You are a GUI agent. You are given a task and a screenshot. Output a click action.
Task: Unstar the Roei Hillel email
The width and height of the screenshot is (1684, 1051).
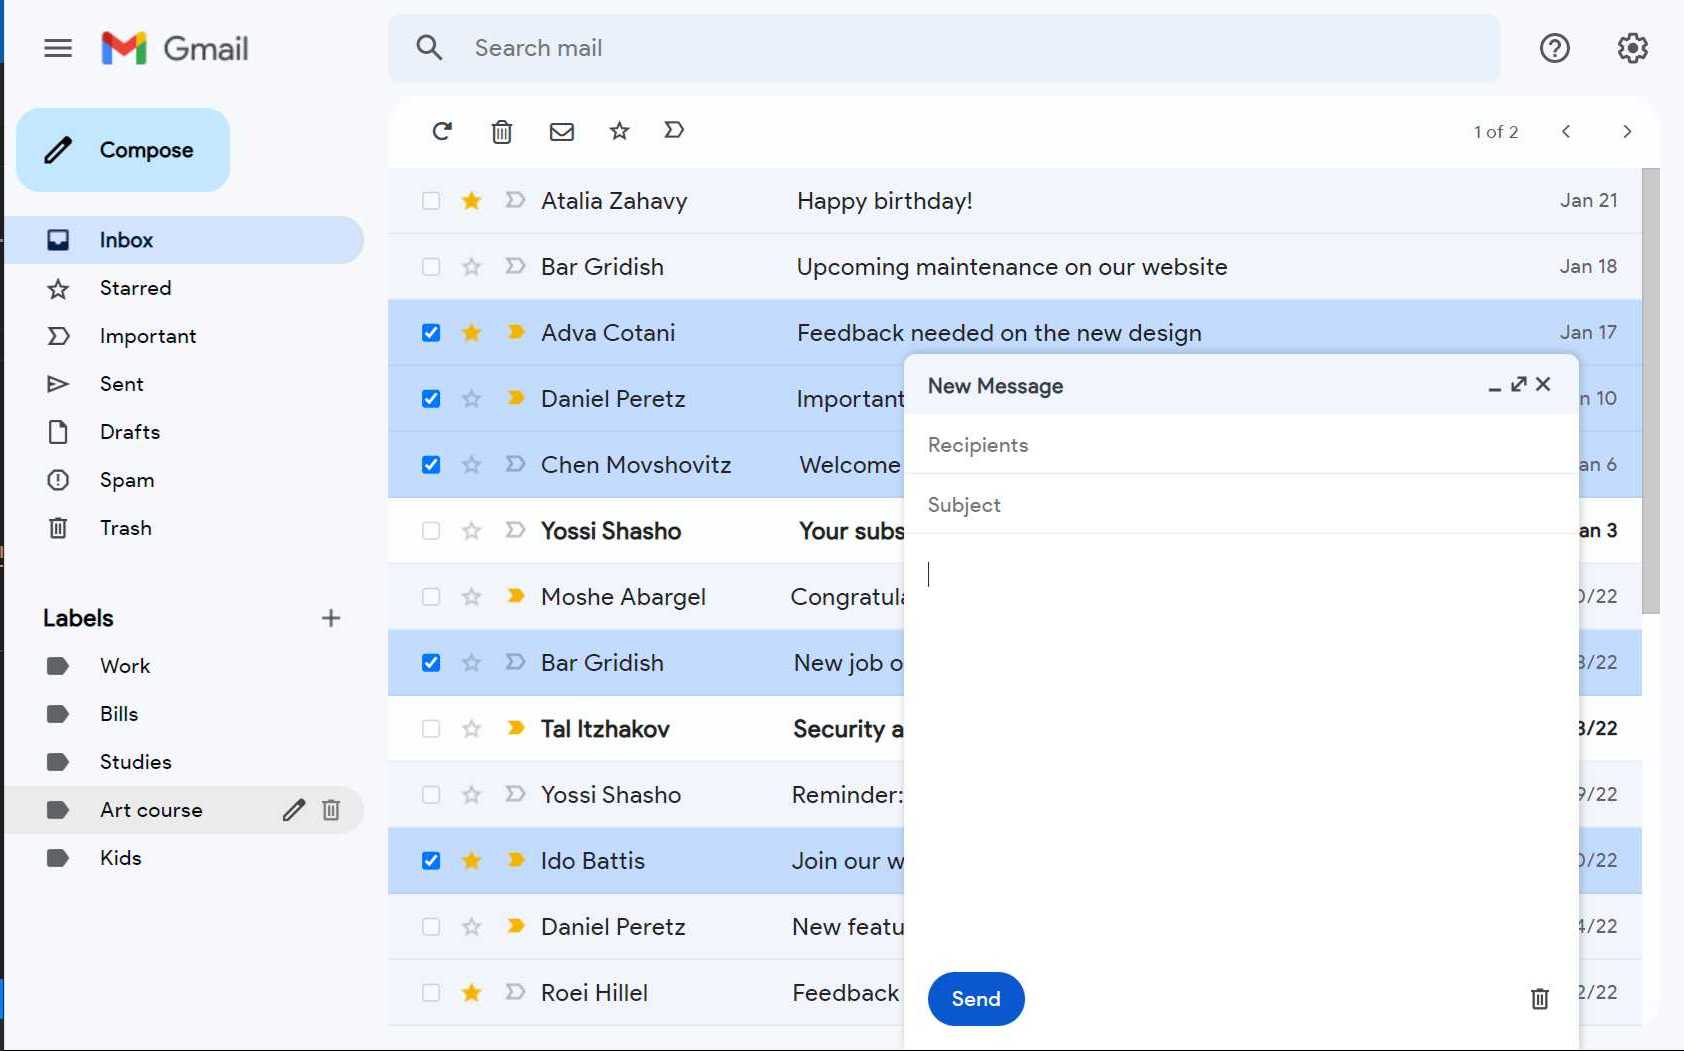[471, 993]
